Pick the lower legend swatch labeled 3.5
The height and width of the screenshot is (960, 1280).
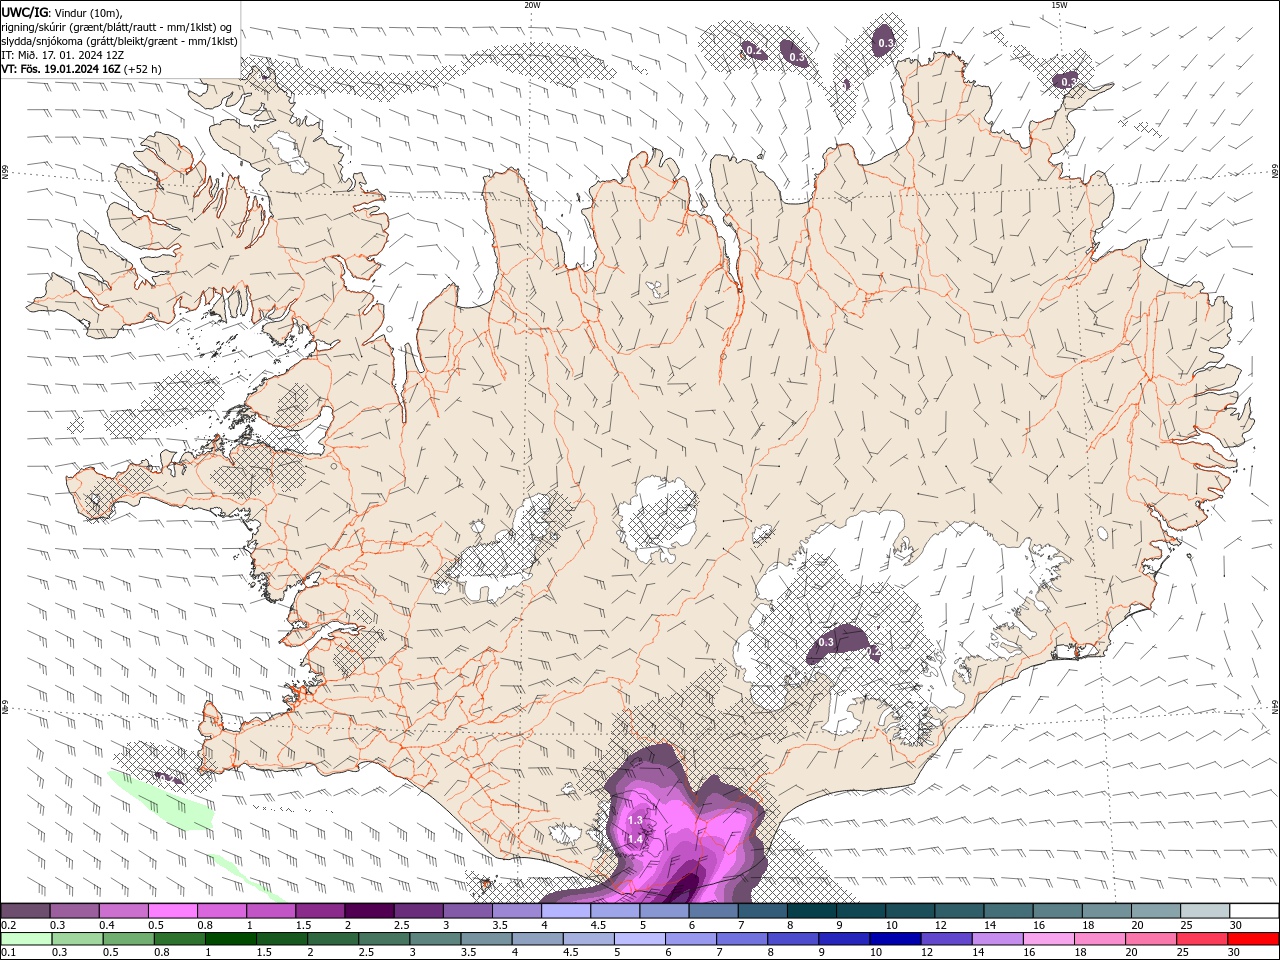486,939
